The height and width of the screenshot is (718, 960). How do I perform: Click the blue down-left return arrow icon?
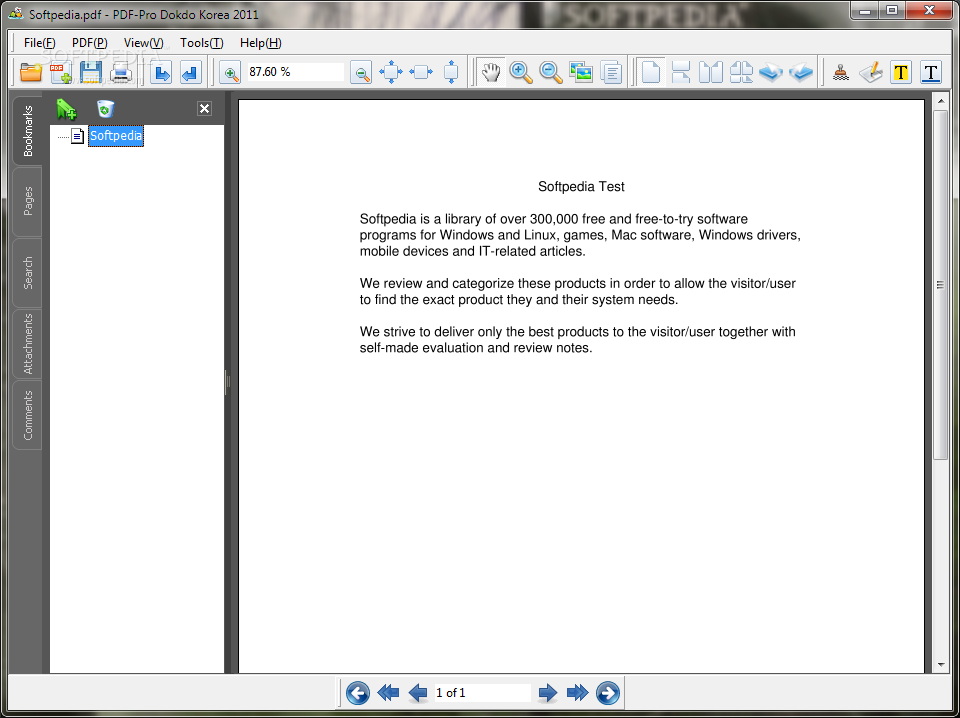tap(191, 72)
